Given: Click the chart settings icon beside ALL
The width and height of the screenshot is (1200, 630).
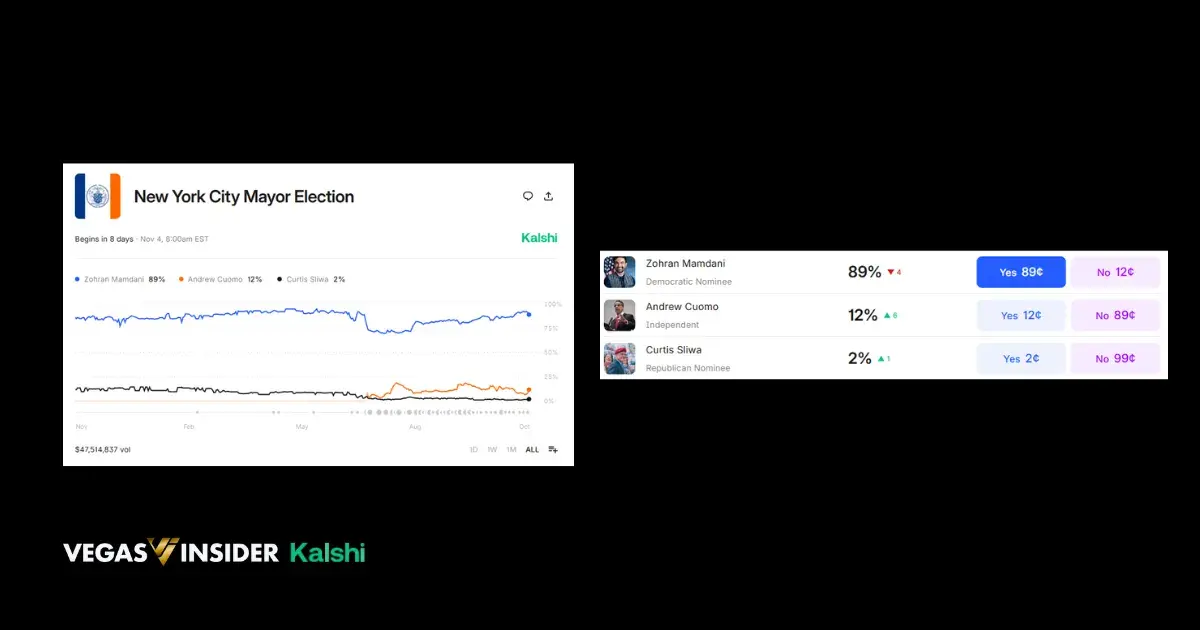Looking at the screenshot, I should [552, 449].
